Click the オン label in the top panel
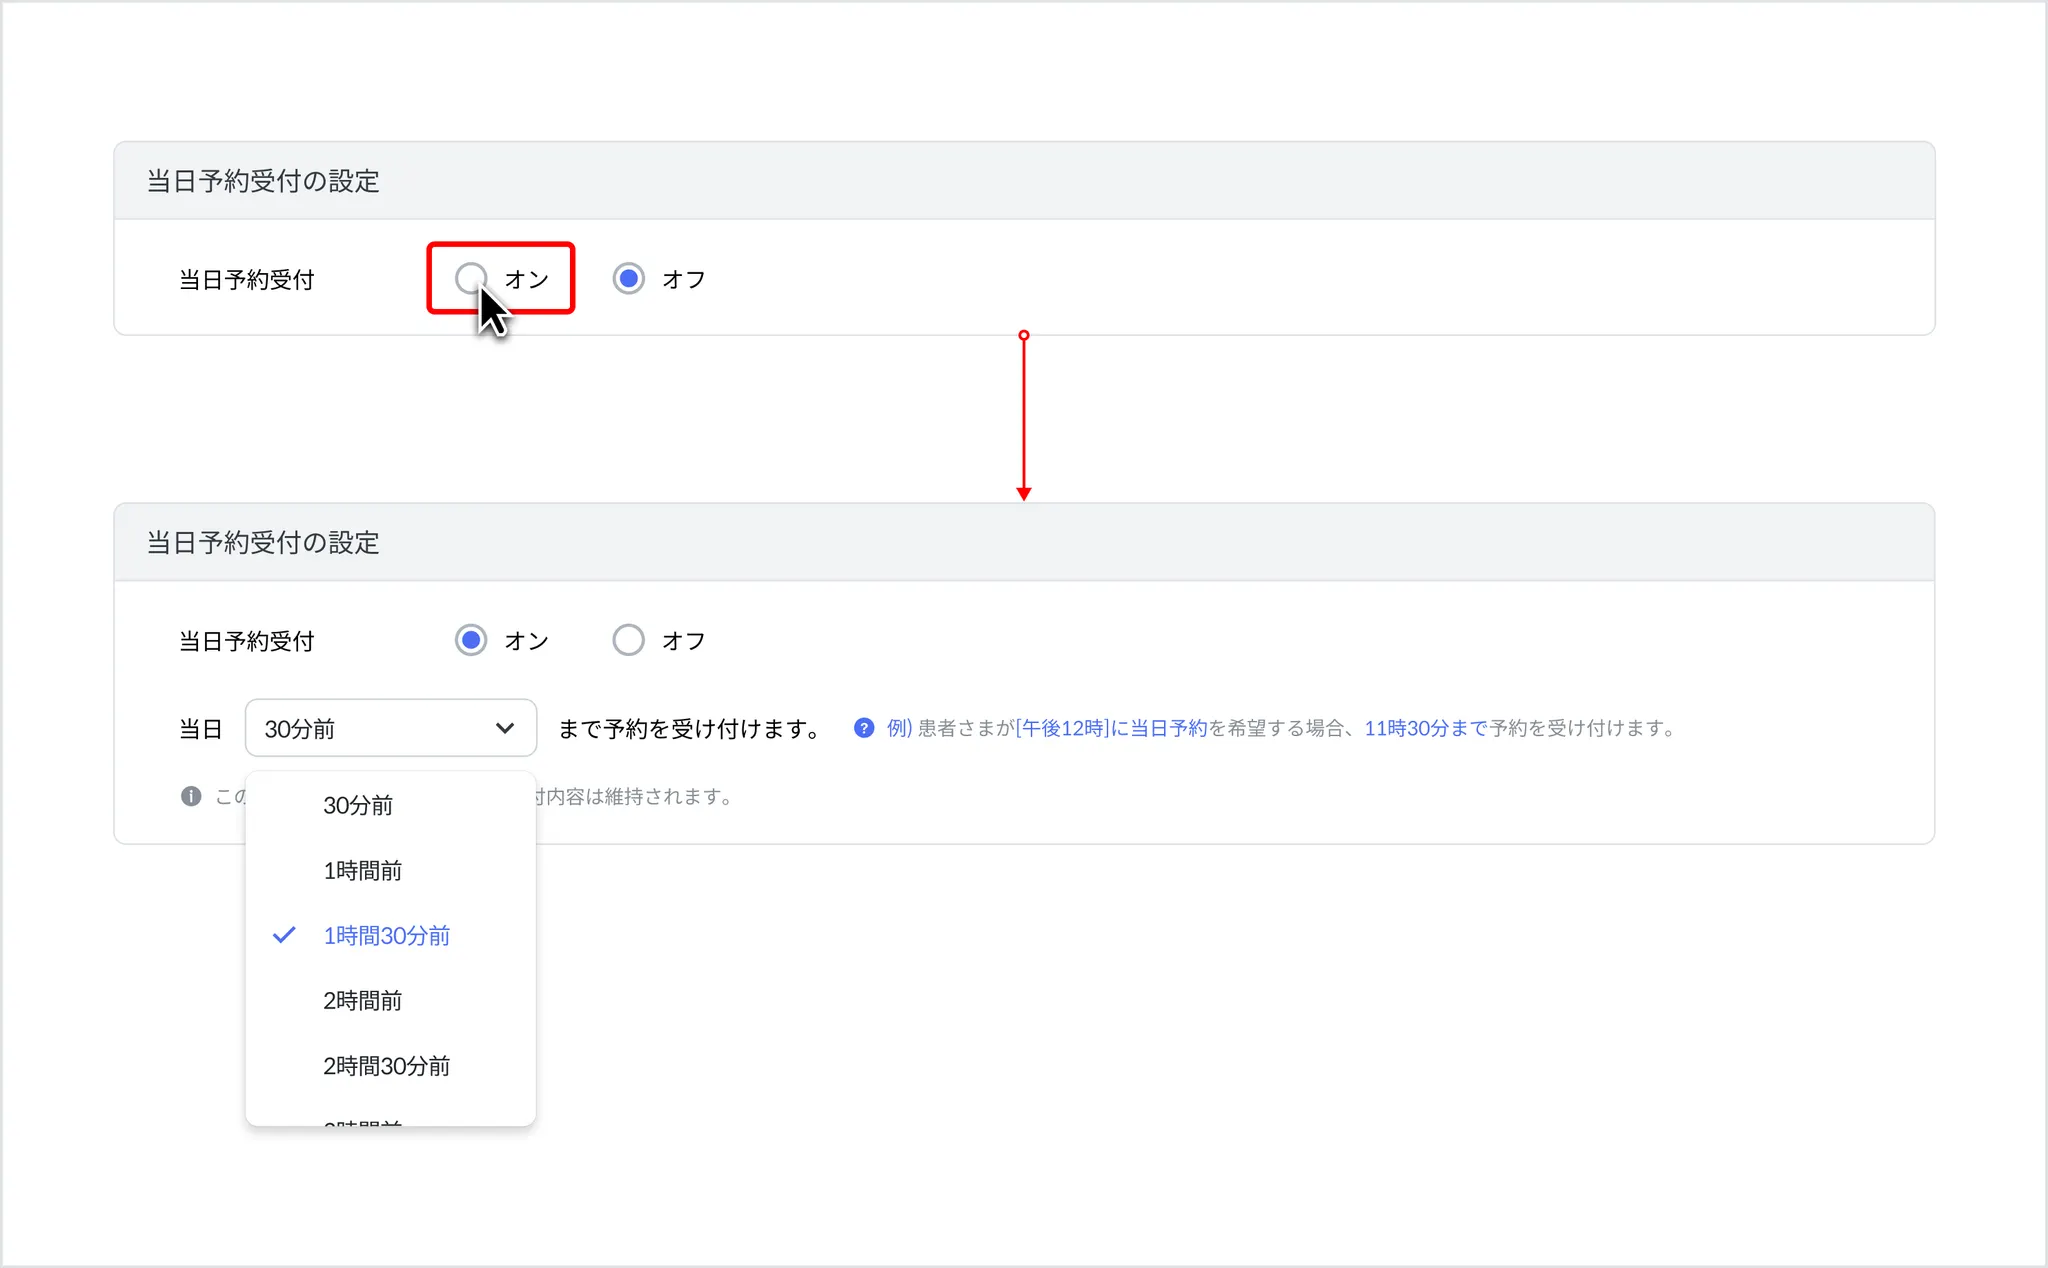The image size is (2048, 1268). 527,279
